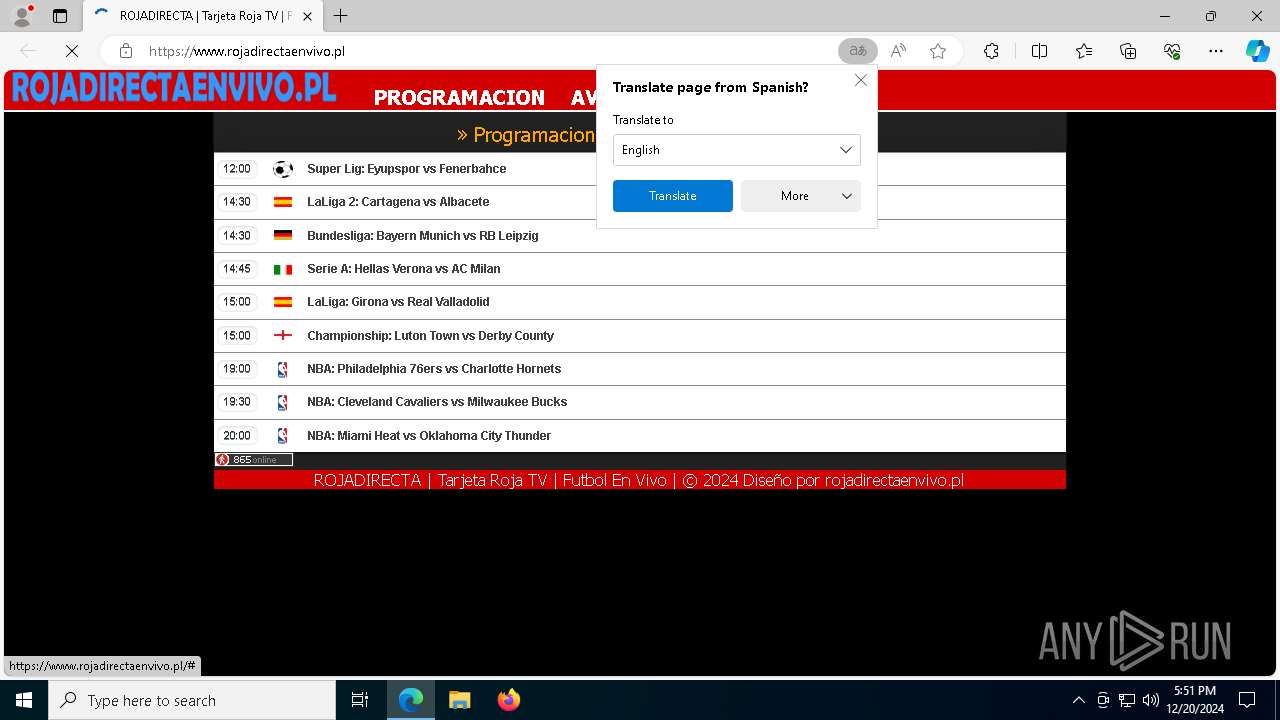
Task: Close the translate popup
Action: click(861, 80)
